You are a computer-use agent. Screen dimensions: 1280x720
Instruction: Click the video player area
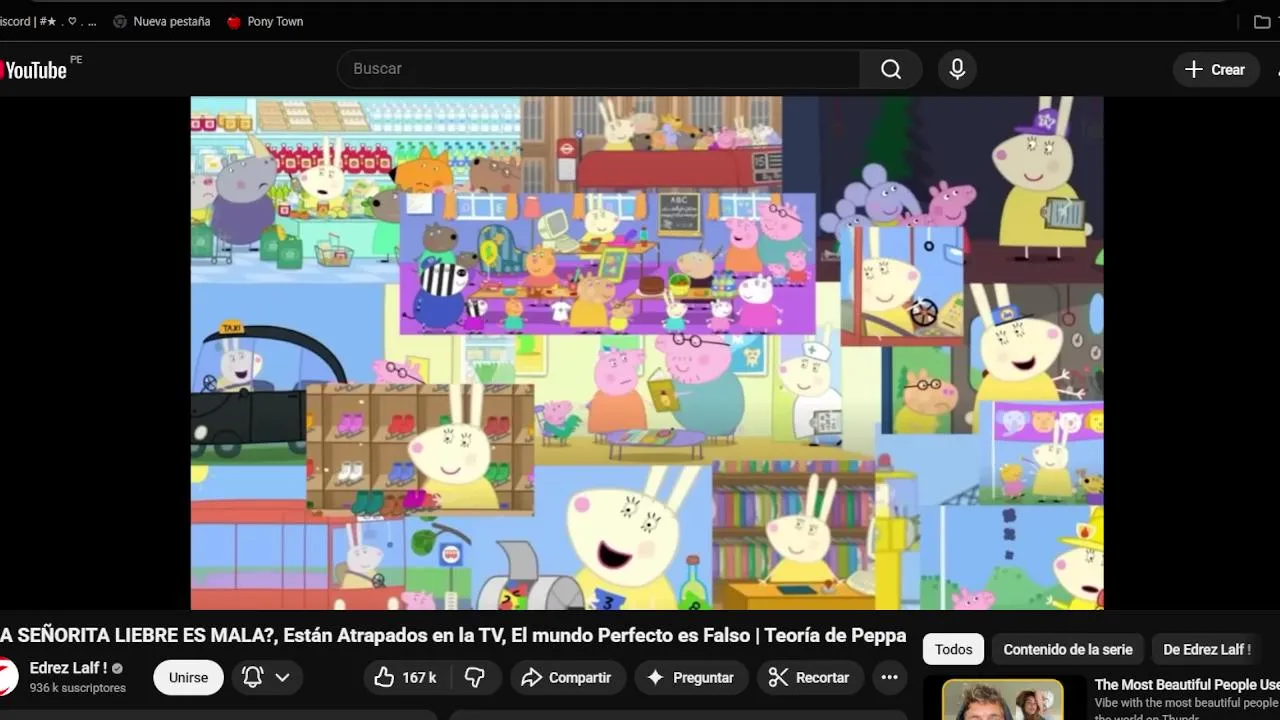647,353
